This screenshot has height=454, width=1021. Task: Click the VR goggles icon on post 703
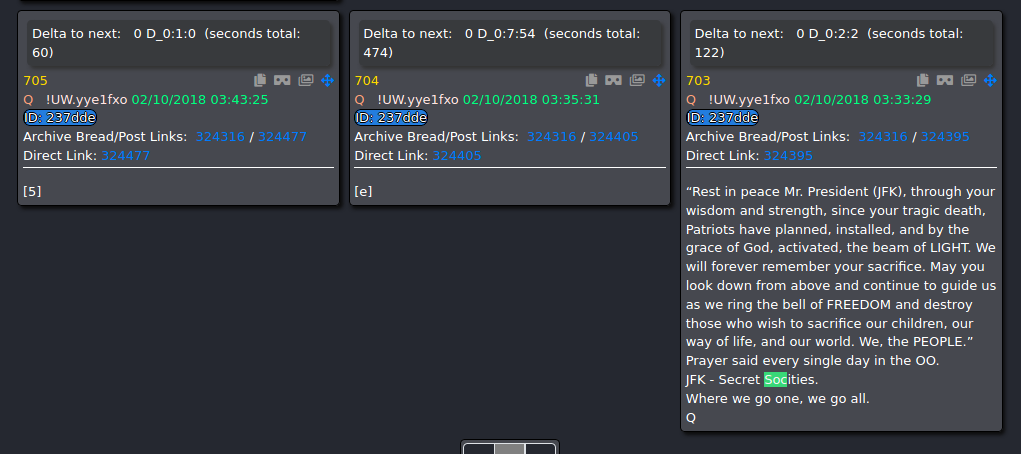[x=945, y=80]
